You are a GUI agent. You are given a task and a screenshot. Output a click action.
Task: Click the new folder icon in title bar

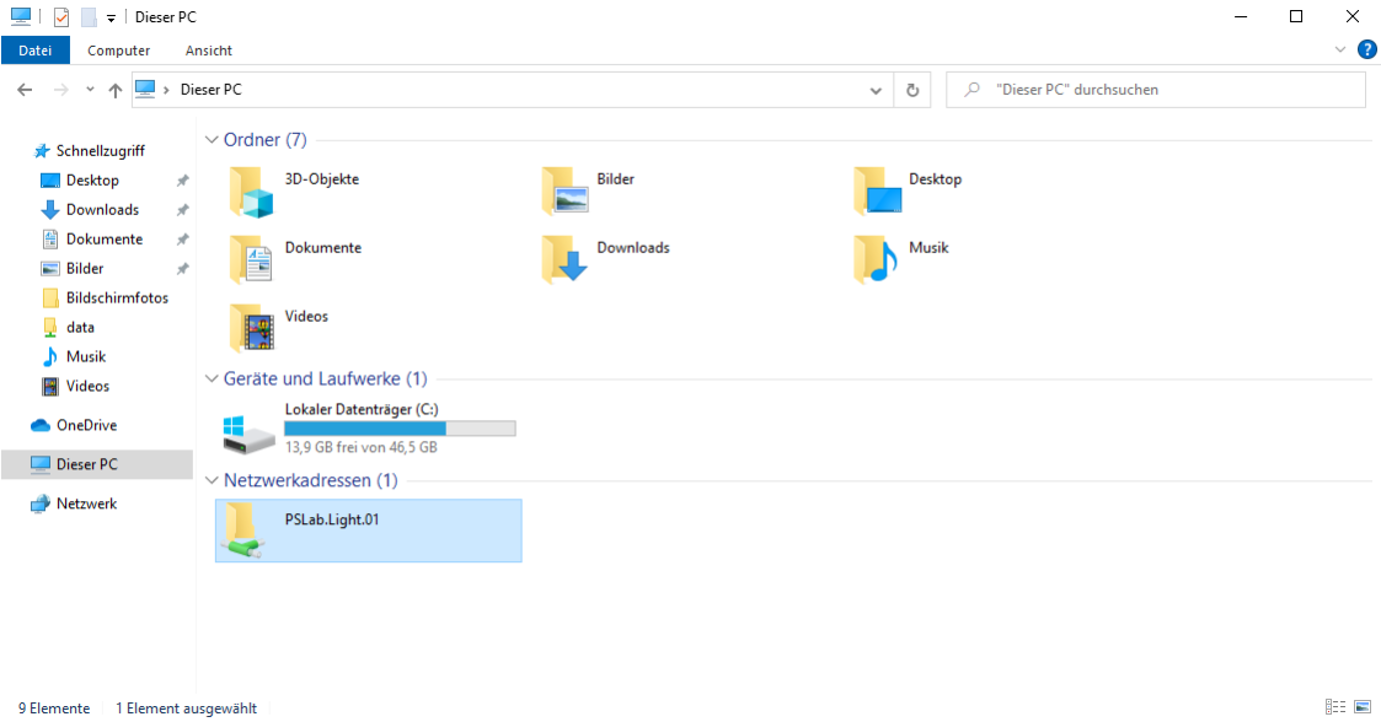click(89, 17)
